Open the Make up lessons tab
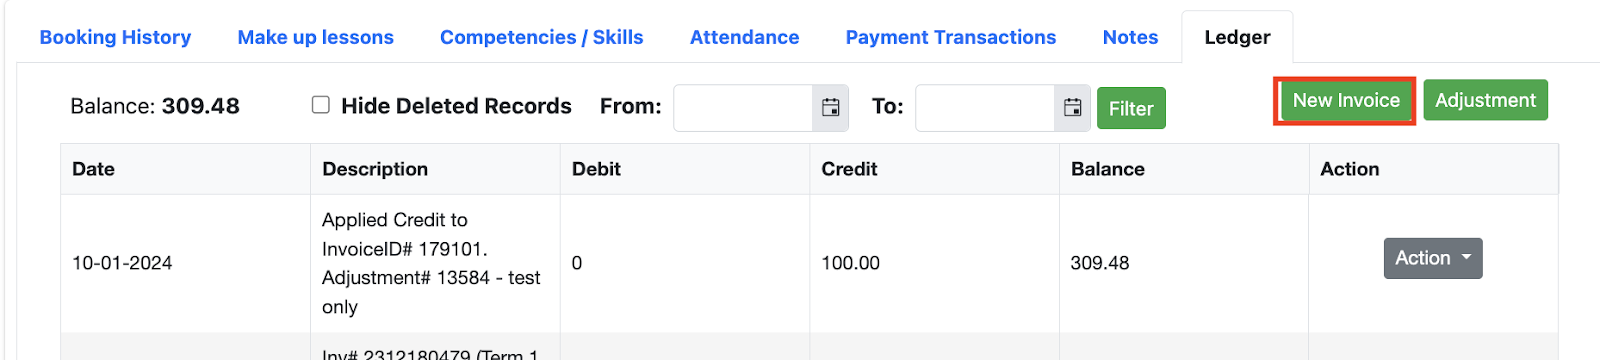 point(315,37)
